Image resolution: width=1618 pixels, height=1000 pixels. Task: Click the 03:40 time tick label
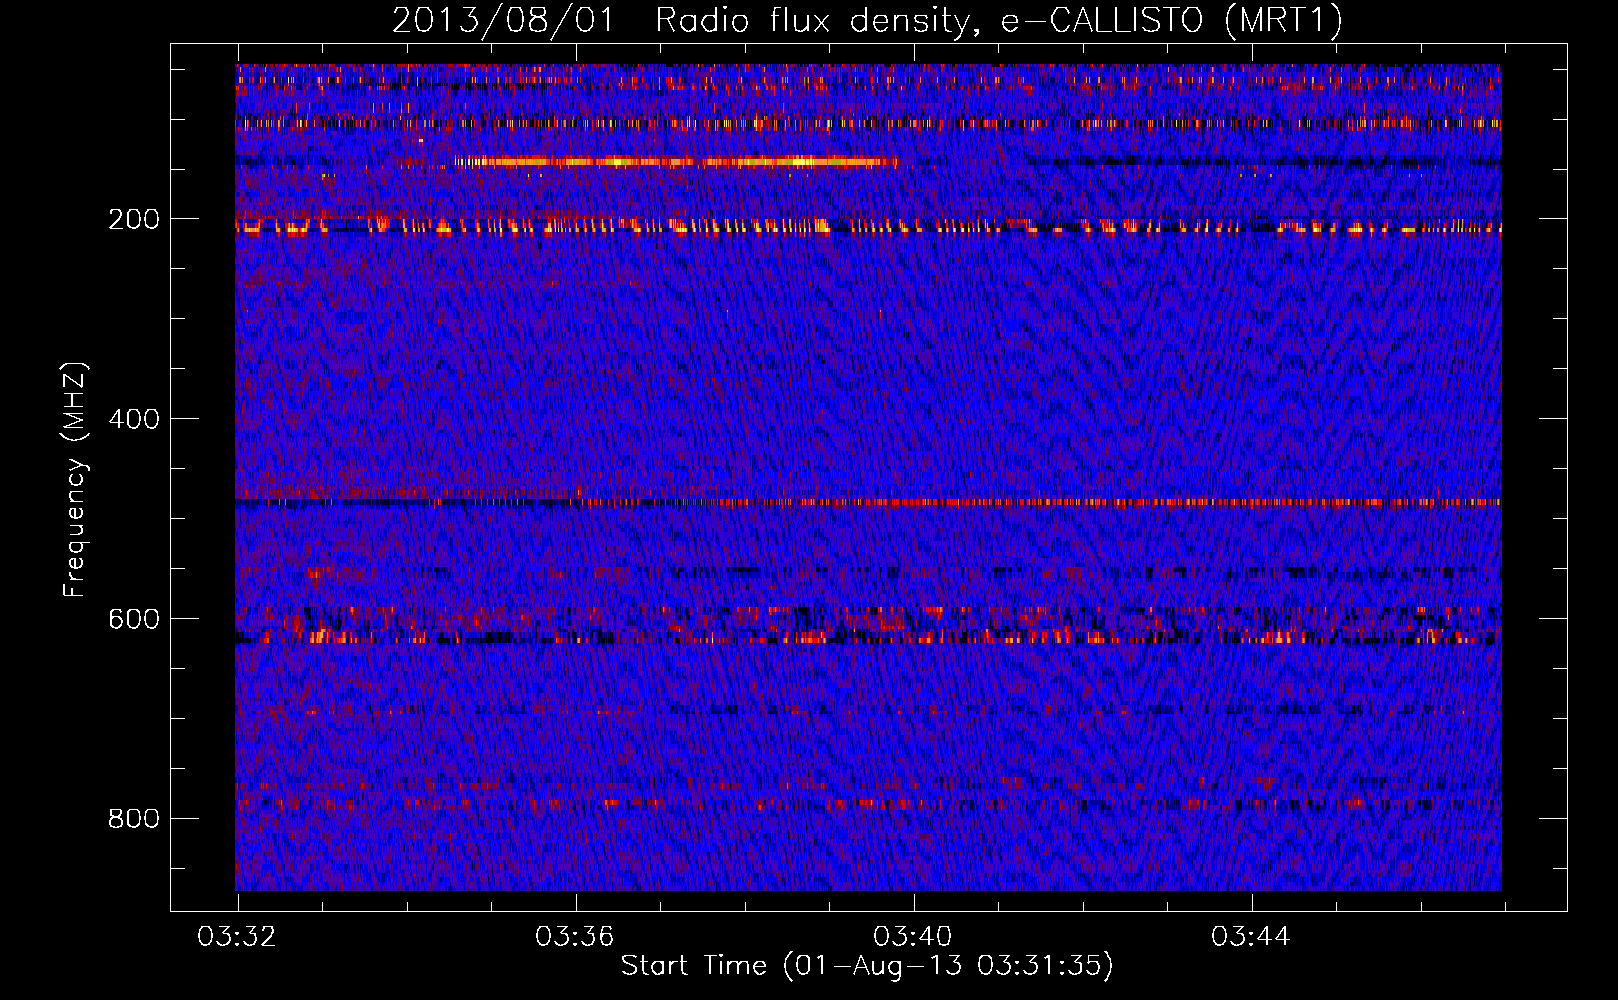(x=913, y=937)
